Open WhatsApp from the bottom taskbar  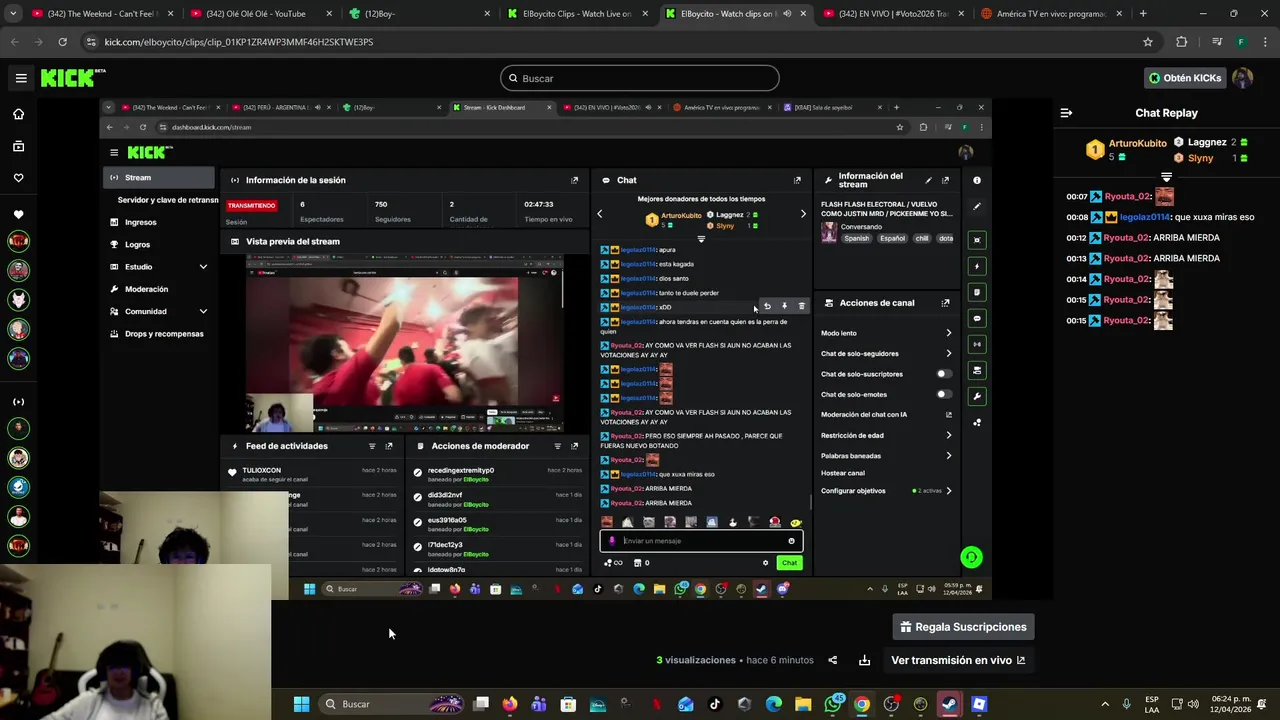point(833,704)
